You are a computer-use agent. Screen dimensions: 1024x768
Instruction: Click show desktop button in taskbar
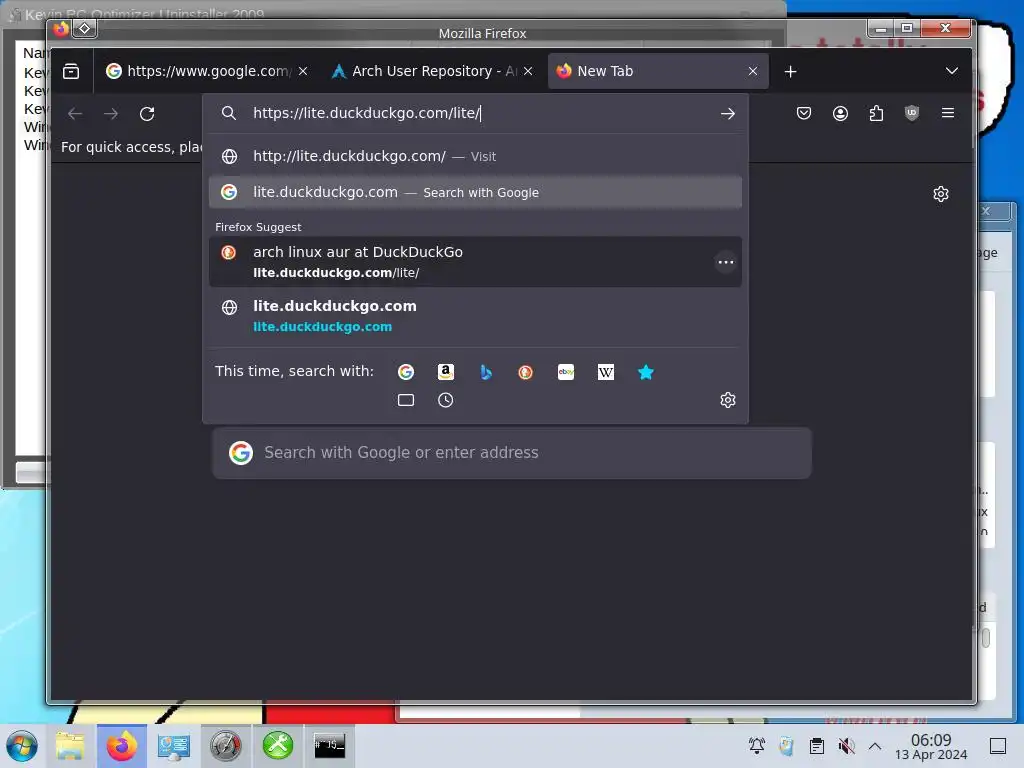pos(998,746)
